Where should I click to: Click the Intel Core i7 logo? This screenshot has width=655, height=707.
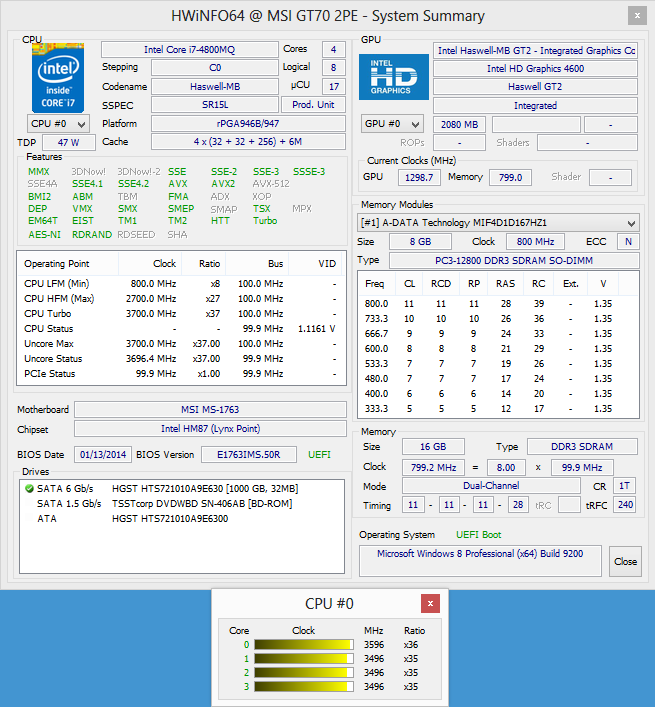coord(58,78)
